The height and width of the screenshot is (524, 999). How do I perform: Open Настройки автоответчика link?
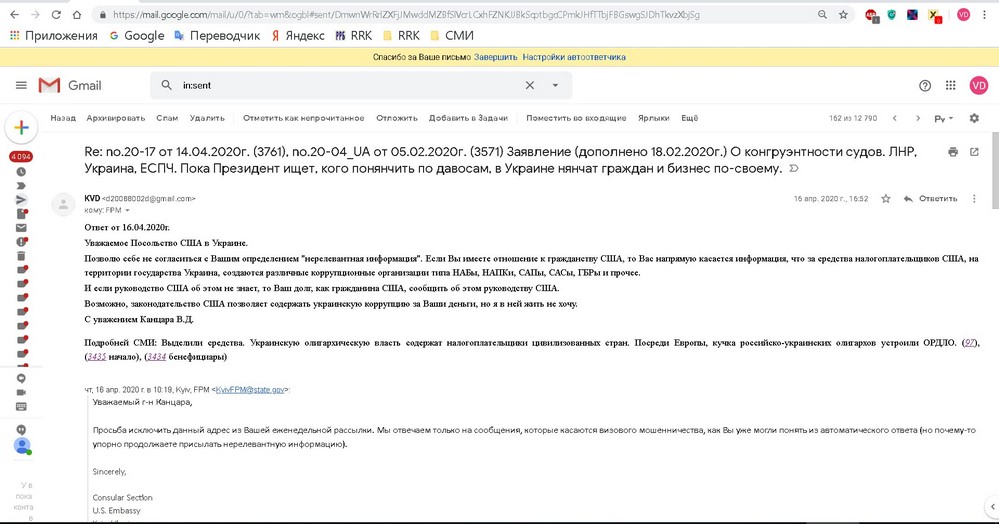574,57
